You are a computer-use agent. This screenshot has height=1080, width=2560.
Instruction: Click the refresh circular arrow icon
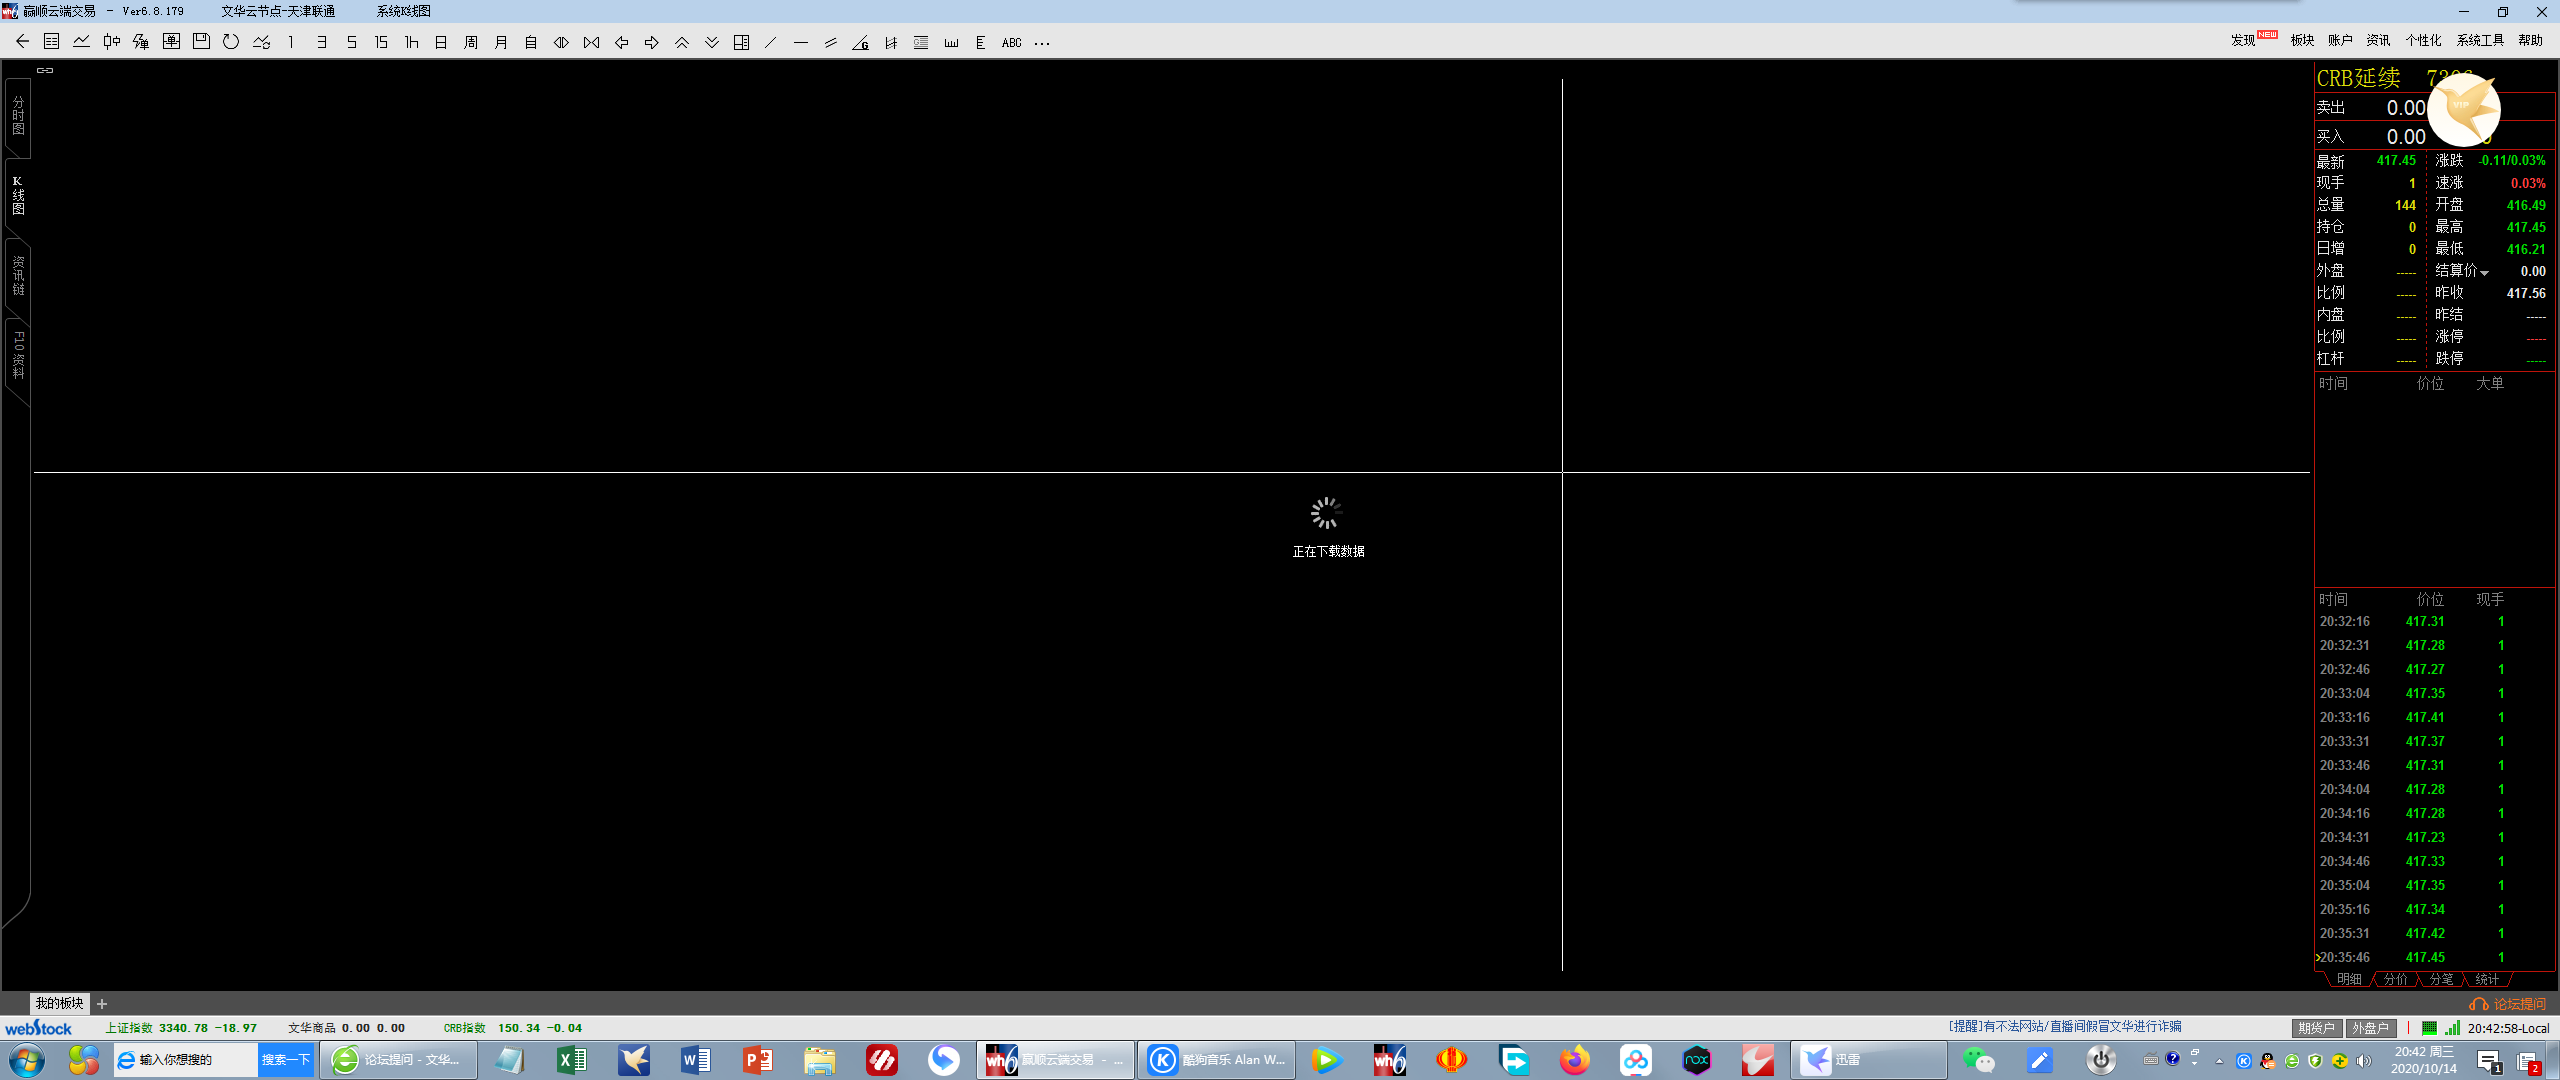click(x=231, y=42)
